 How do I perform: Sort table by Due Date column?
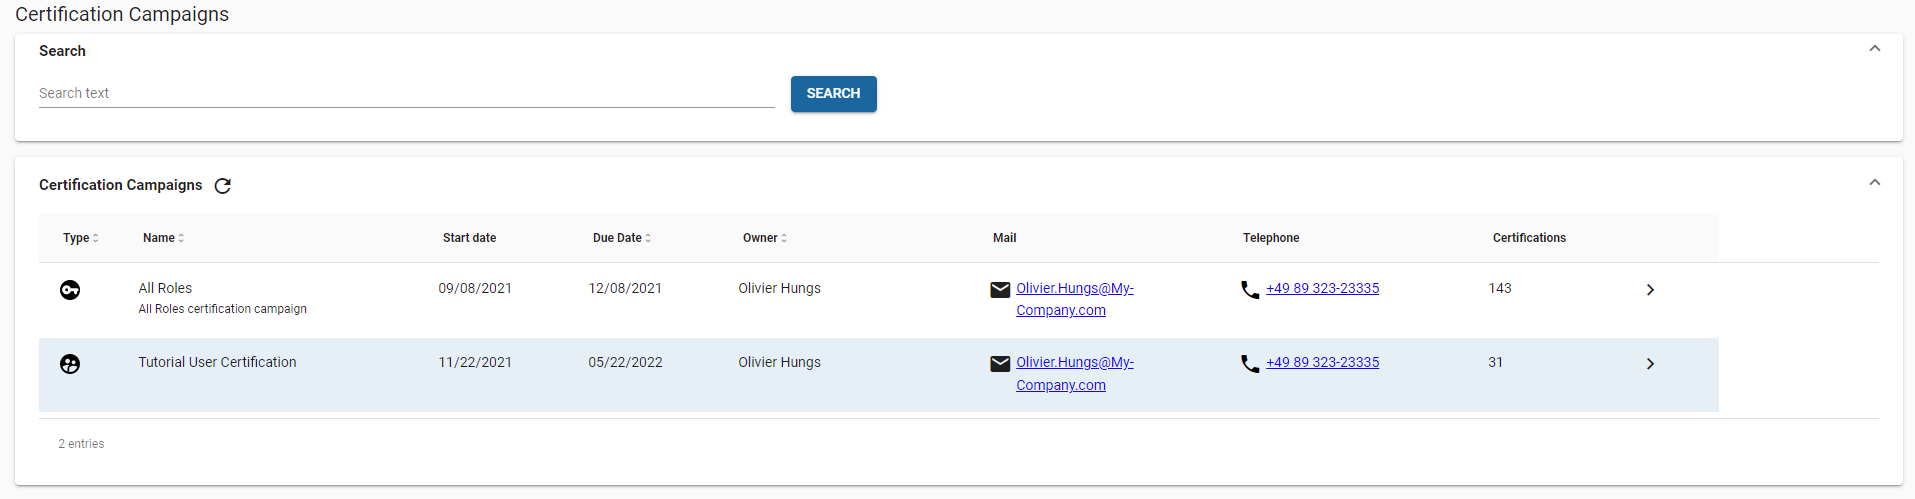tap(621, 238)
